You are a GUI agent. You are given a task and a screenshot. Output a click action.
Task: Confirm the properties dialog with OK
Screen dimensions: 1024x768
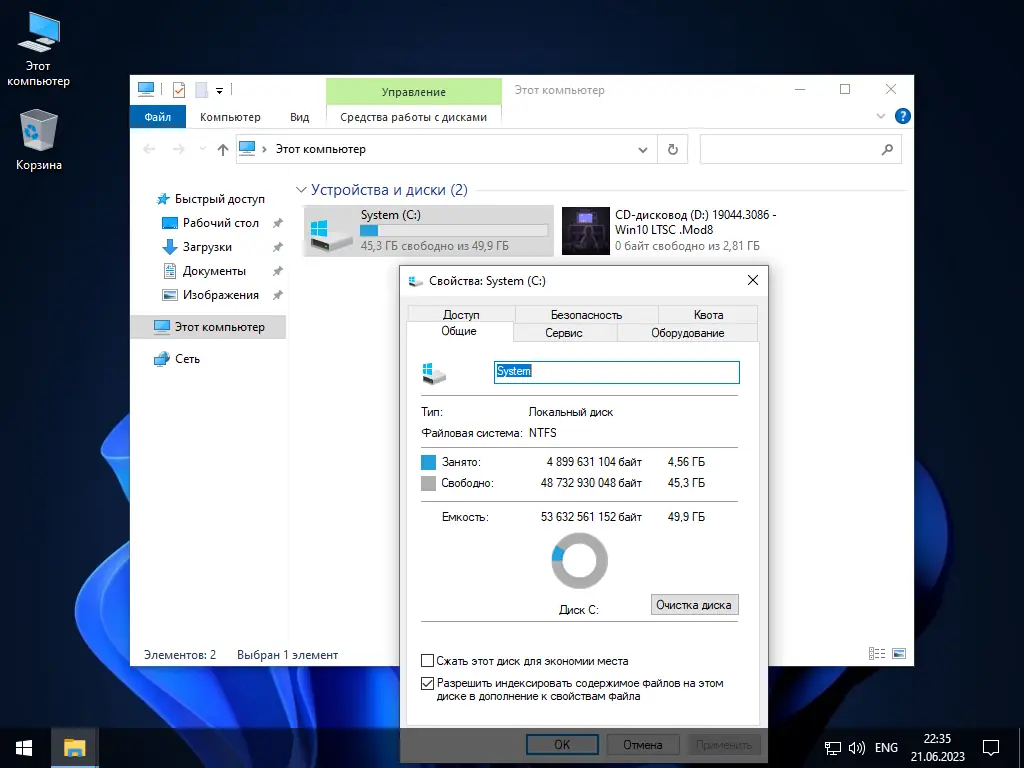pos(562,744)
